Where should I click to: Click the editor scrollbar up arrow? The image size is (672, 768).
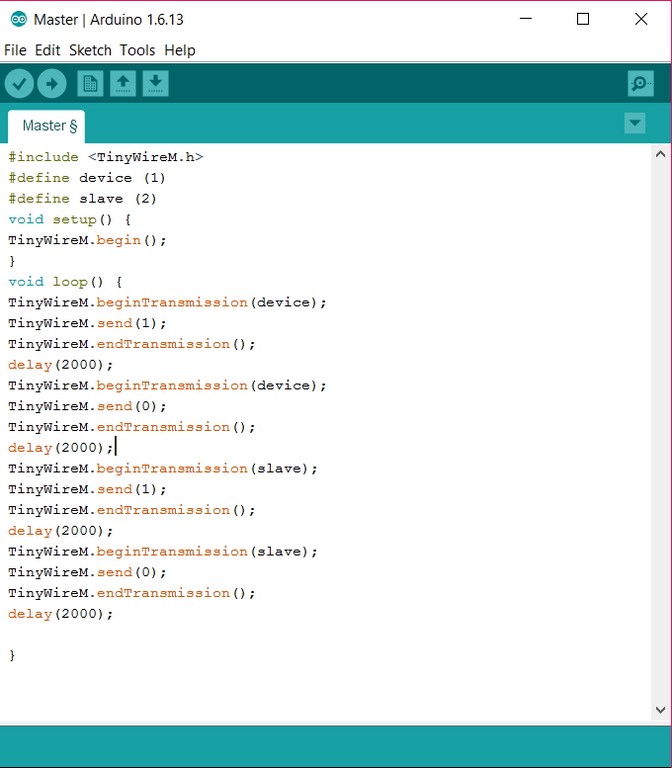(660, 154)
